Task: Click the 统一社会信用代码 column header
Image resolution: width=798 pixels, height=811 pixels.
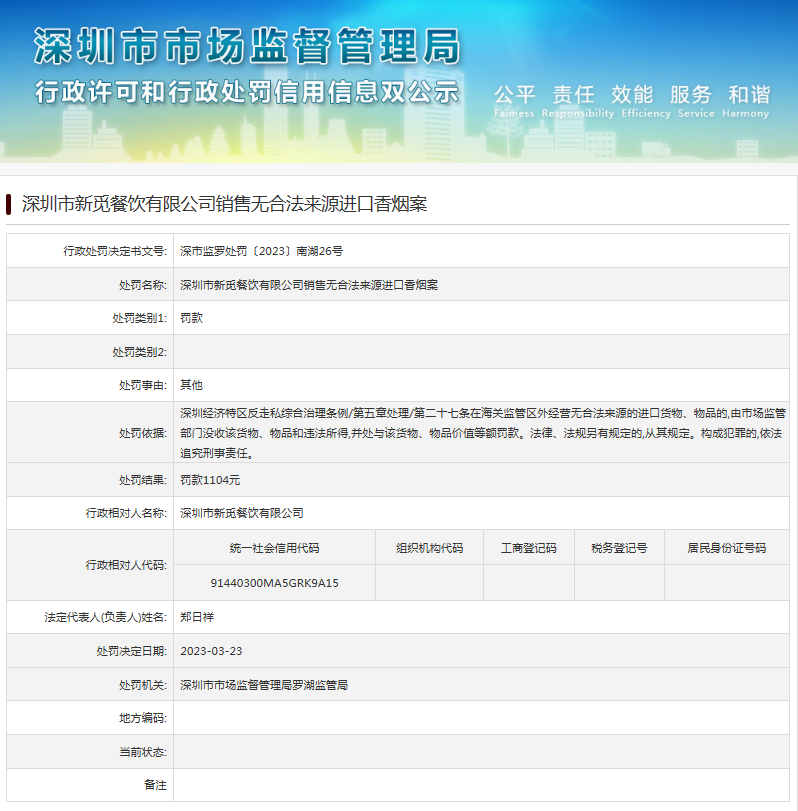Action: tap(274, 548)
